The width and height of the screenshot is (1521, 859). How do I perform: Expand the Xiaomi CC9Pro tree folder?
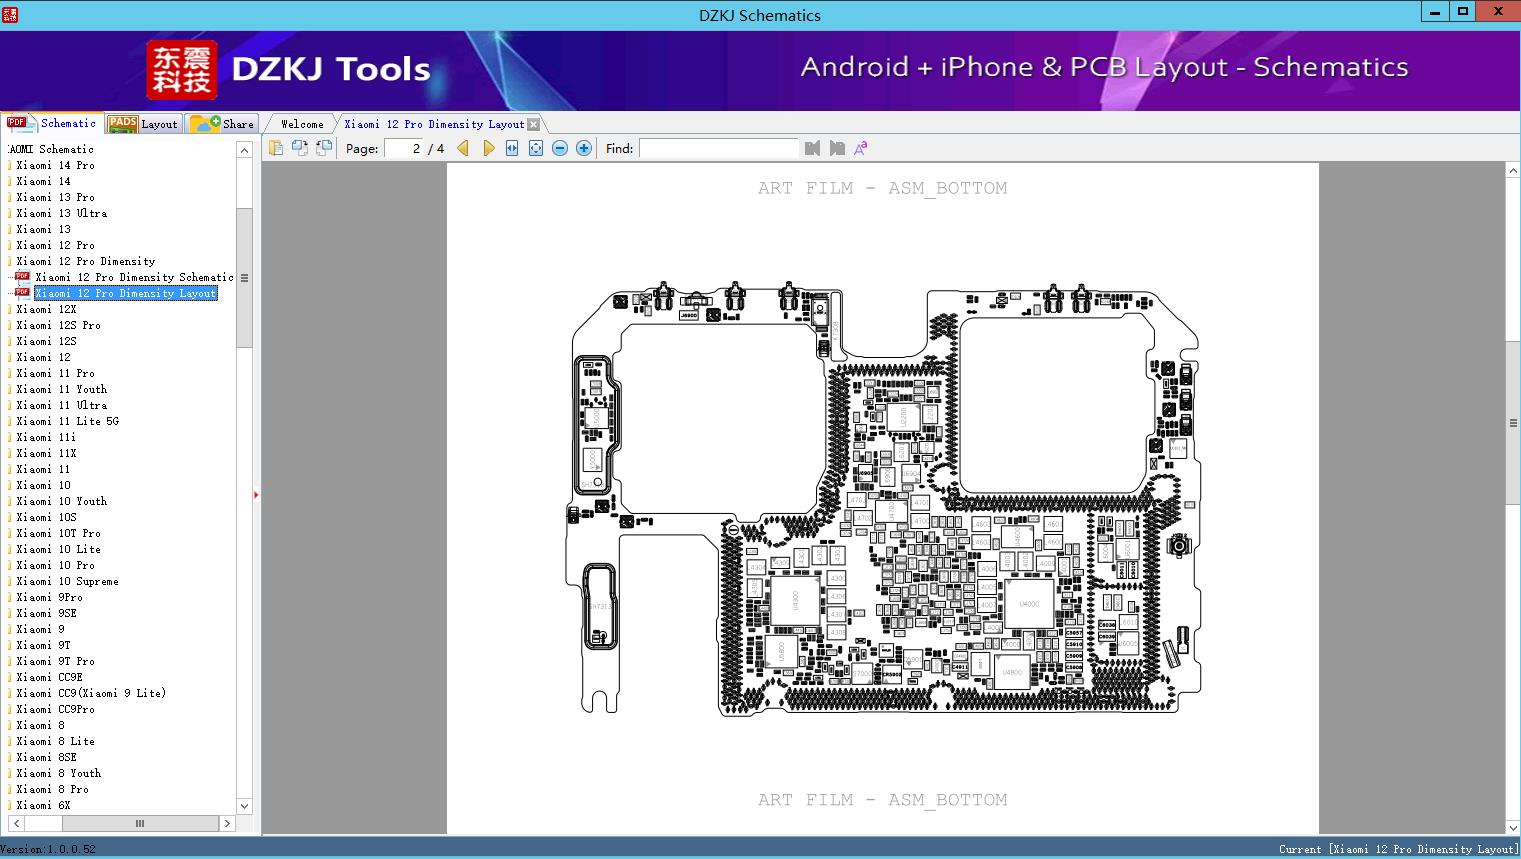pyautogui.click(x=55, y=709)
